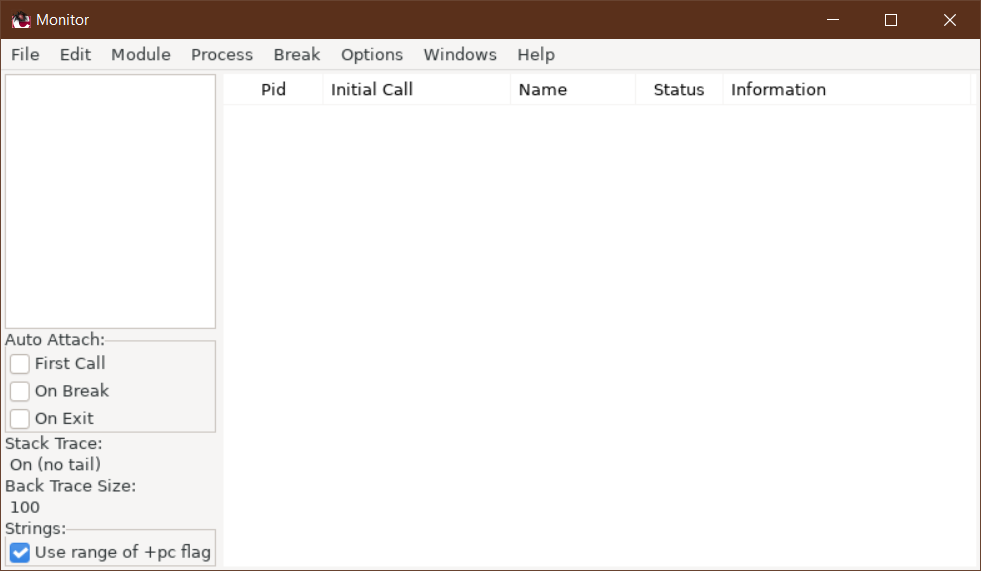Click the Name column header
The width and height of the screenshot is (981, 571).
[x=573, y=89]
